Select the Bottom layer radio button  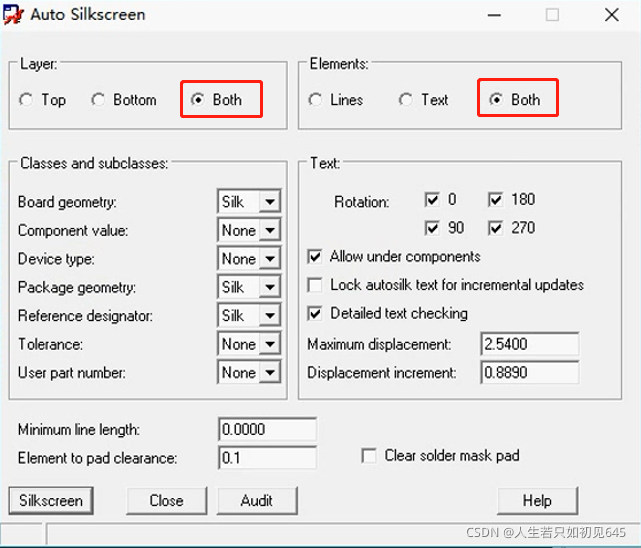[98, 100]
